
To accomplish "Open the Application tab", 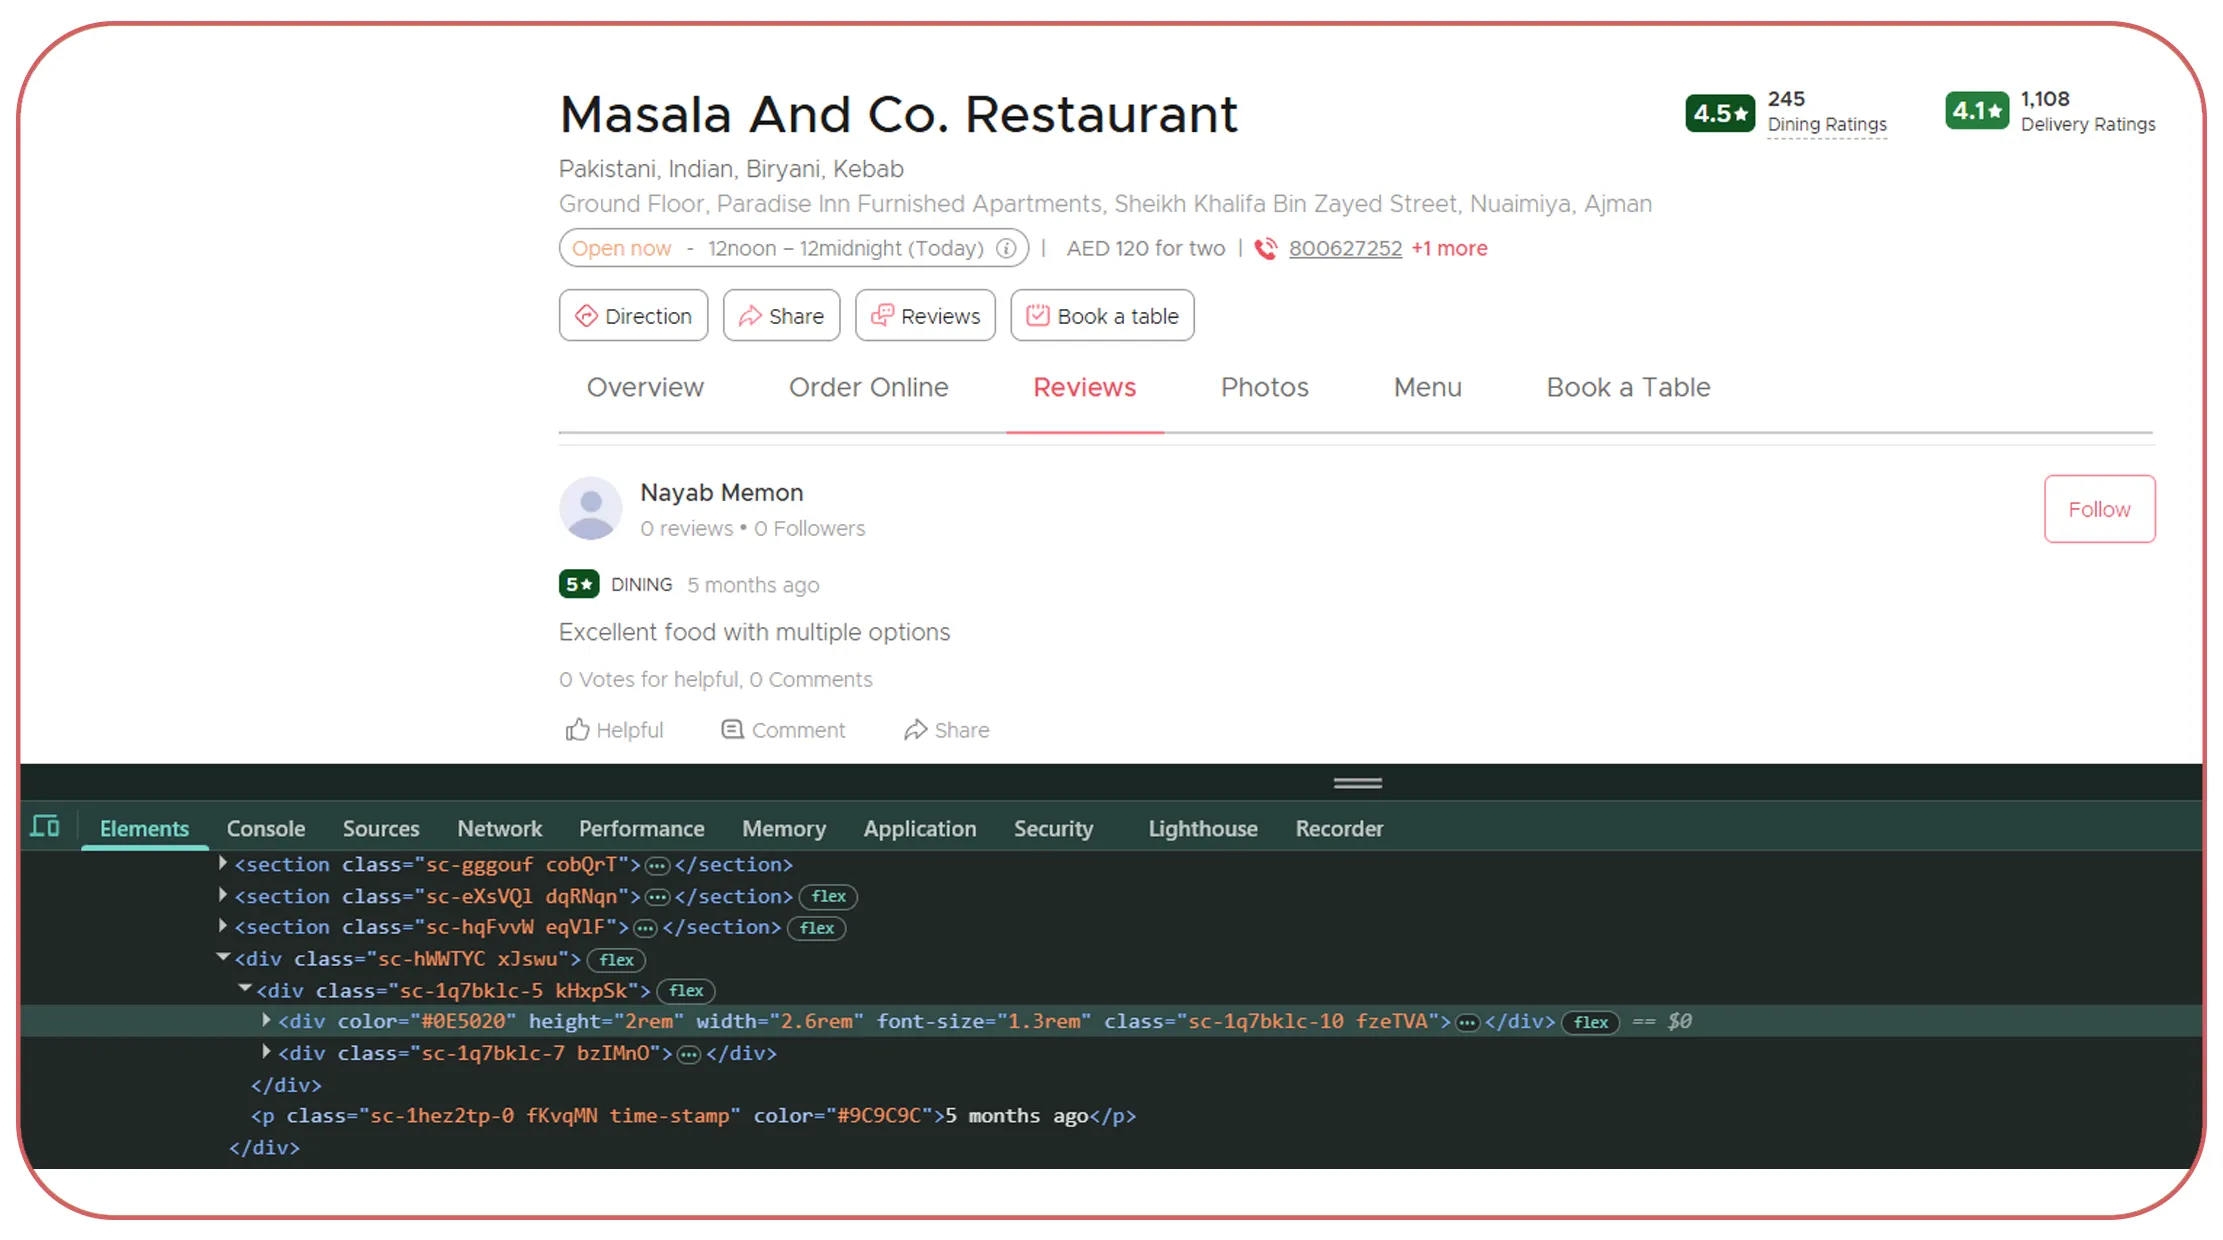I will coord(919,829).
